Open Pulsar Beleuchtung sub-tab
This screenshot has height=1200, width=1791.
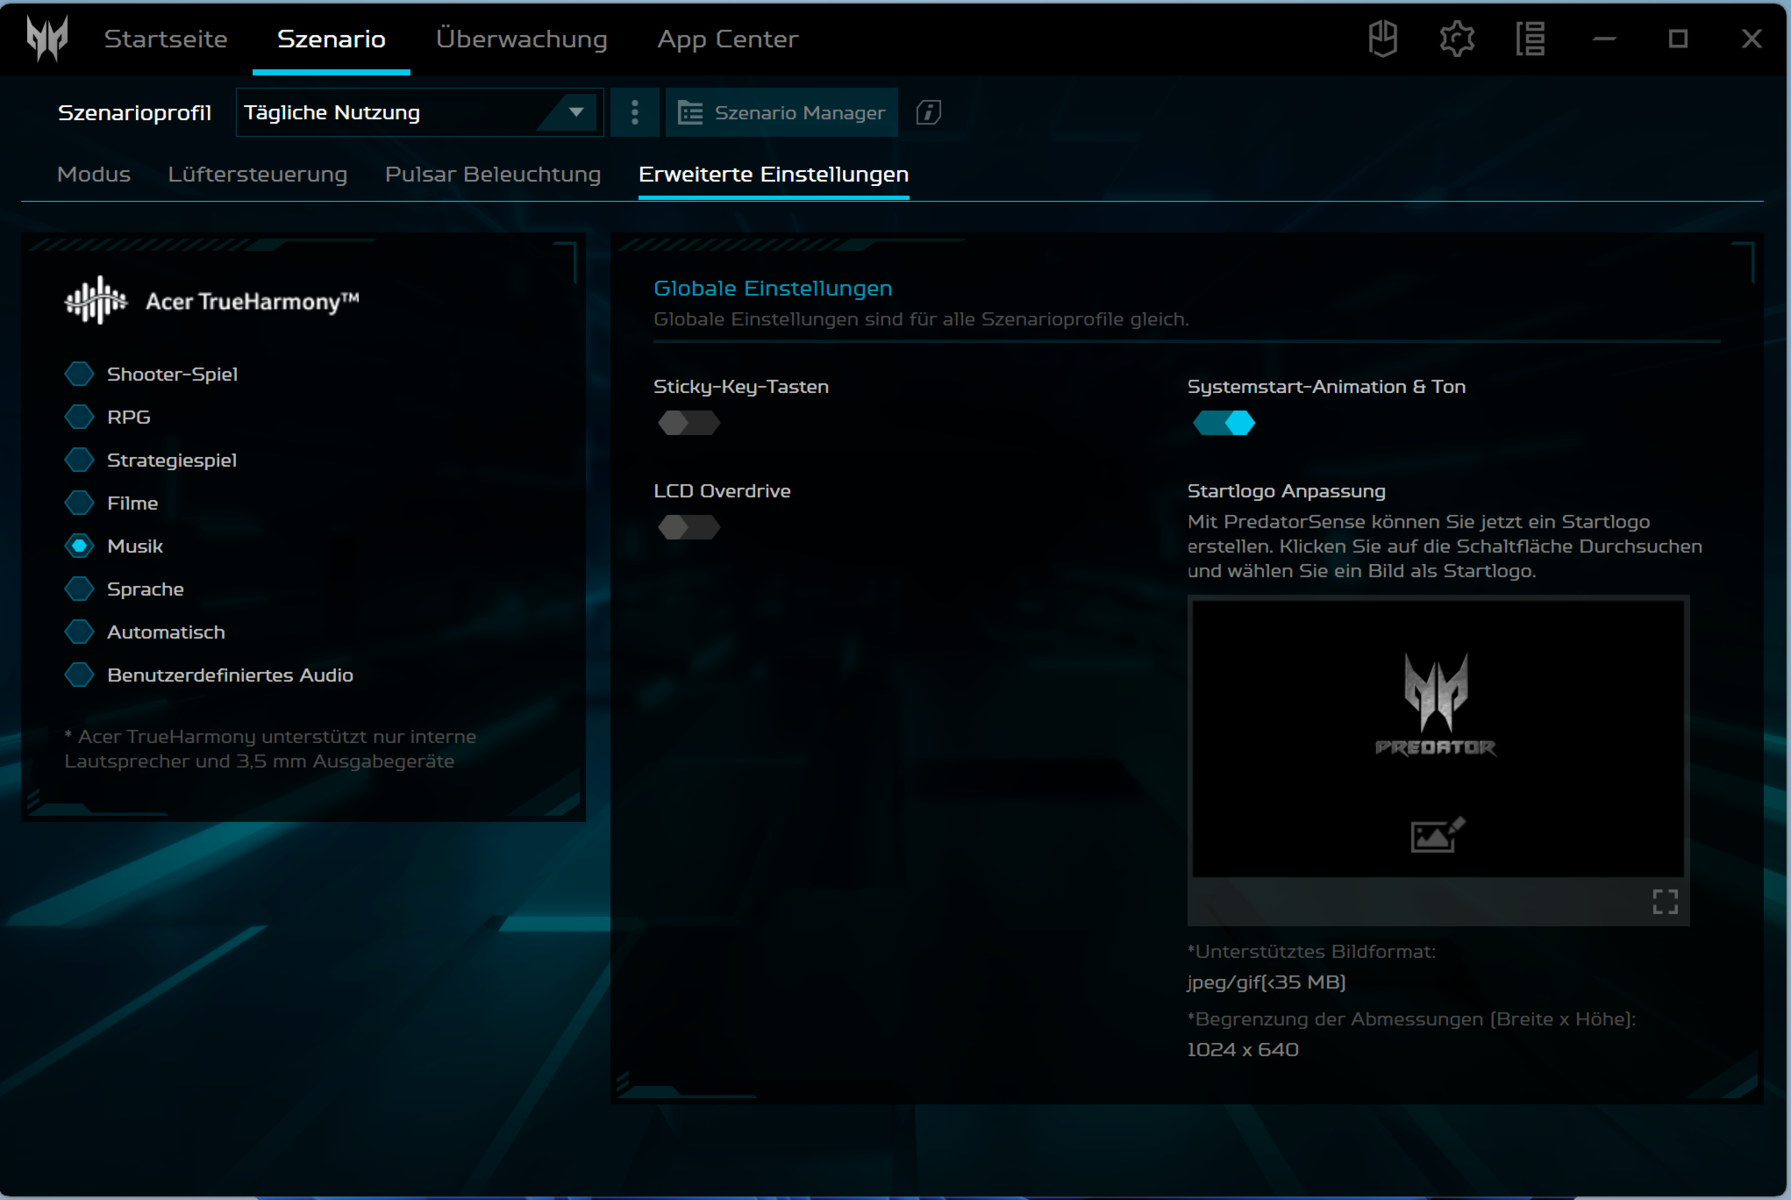tap(493, 174)
